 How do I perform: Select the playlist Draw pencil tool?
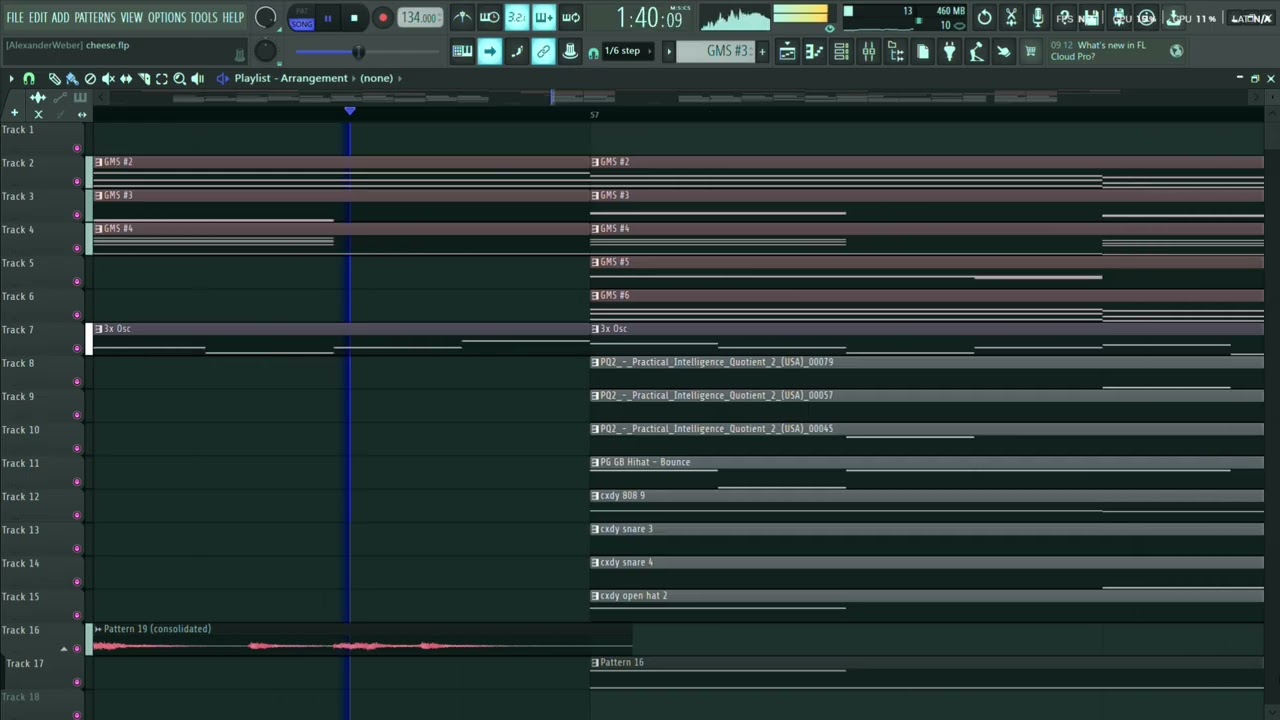point(54,78)
